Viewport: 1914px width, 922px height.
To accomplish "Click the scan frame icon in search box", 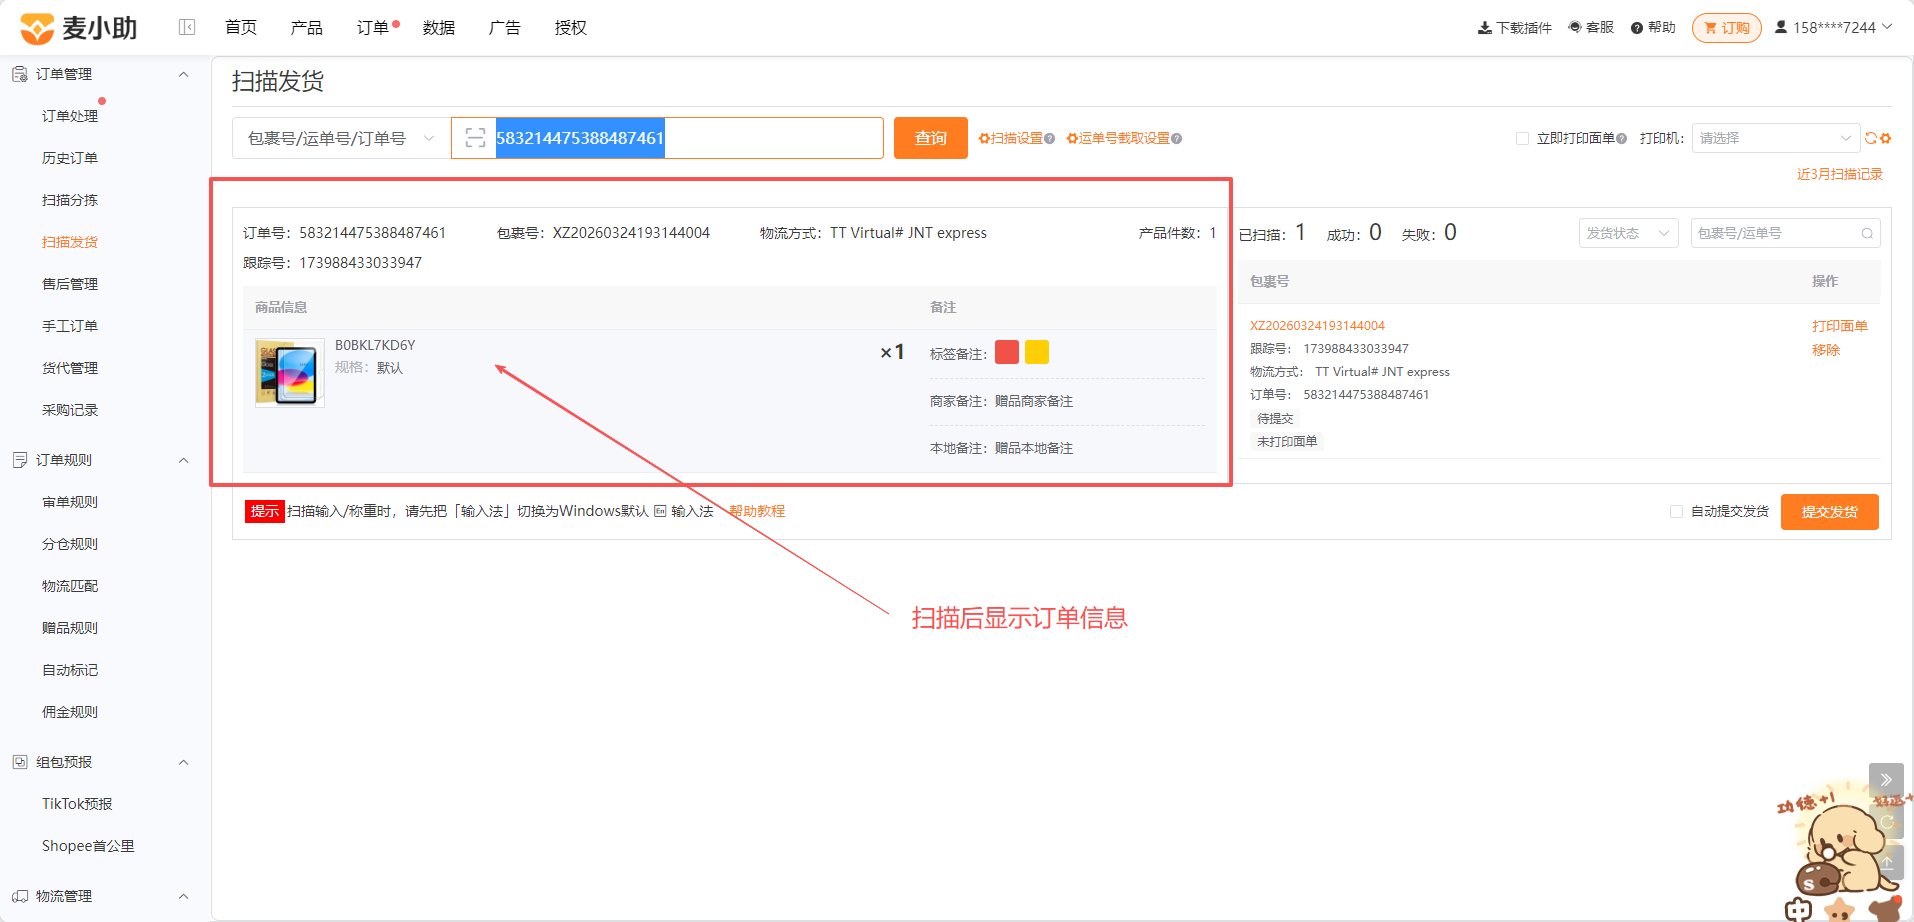I will 475,138.
